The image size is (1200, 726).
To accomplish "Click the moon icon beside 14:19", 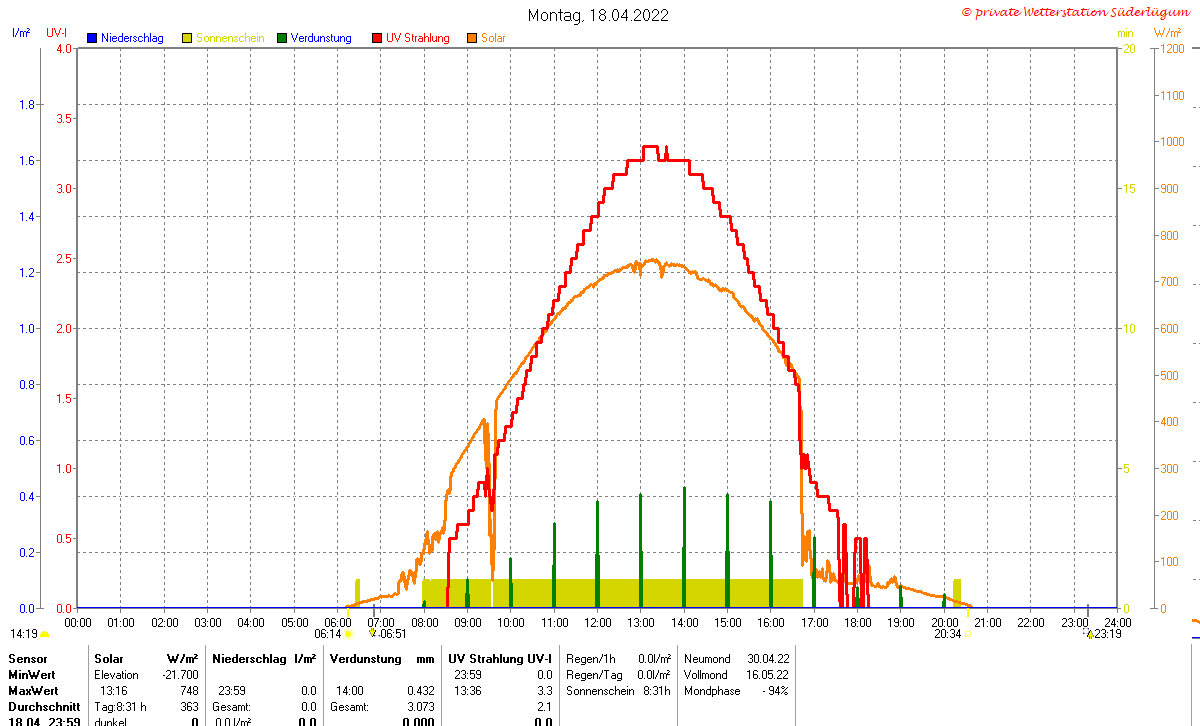I will tap(45, 634).
